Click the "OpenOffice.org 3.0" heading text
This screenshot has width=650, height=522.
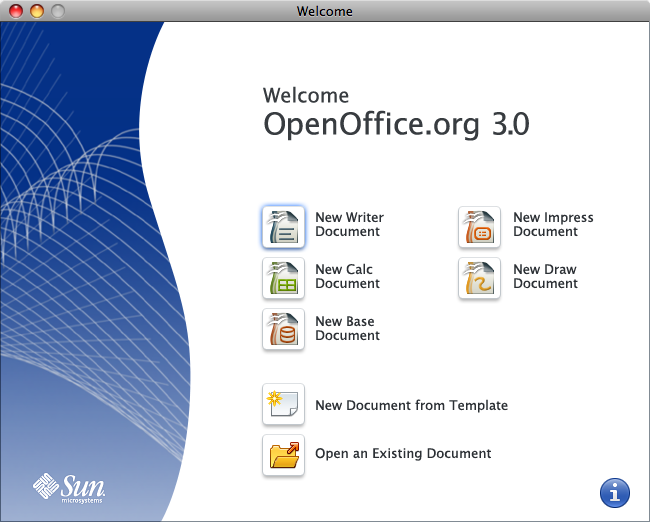(x=396, y=125)
